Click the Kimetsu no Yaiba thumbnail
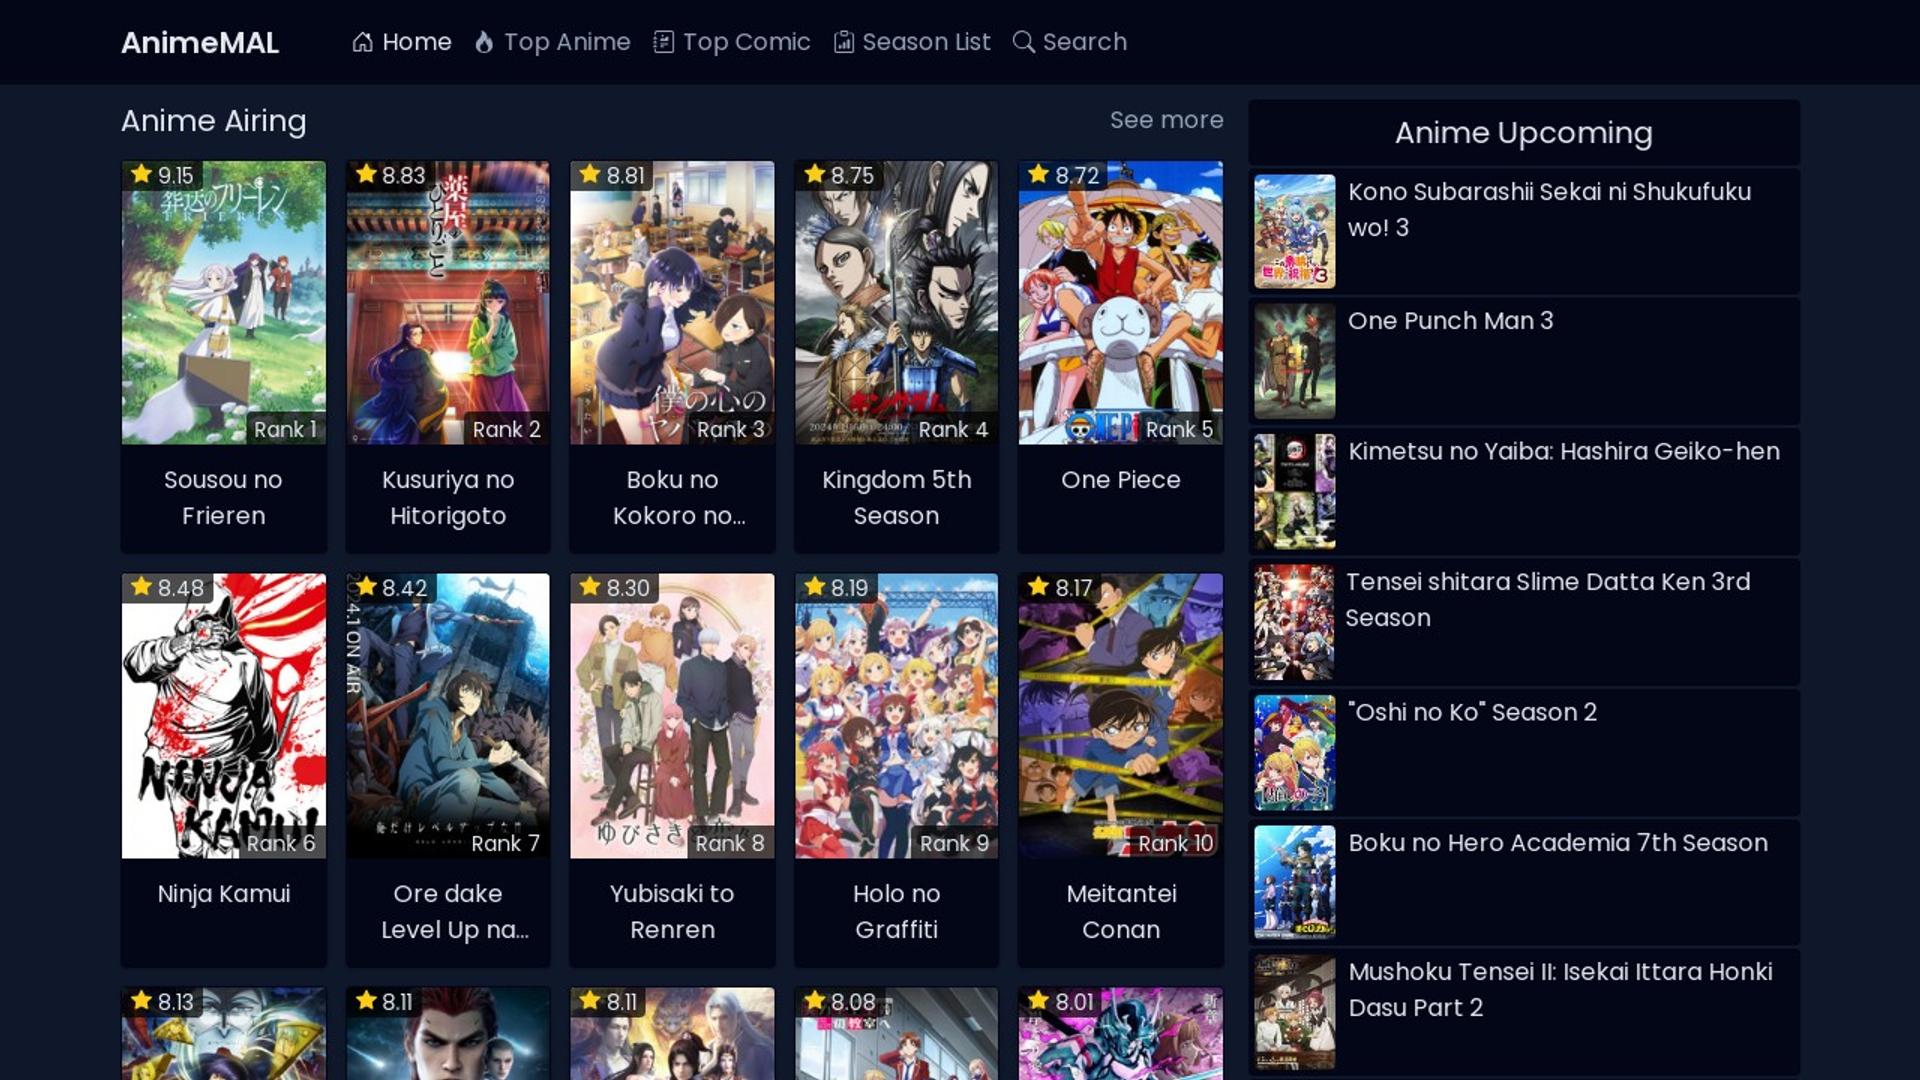Screen dimensions: 1920x1080 1294,492
